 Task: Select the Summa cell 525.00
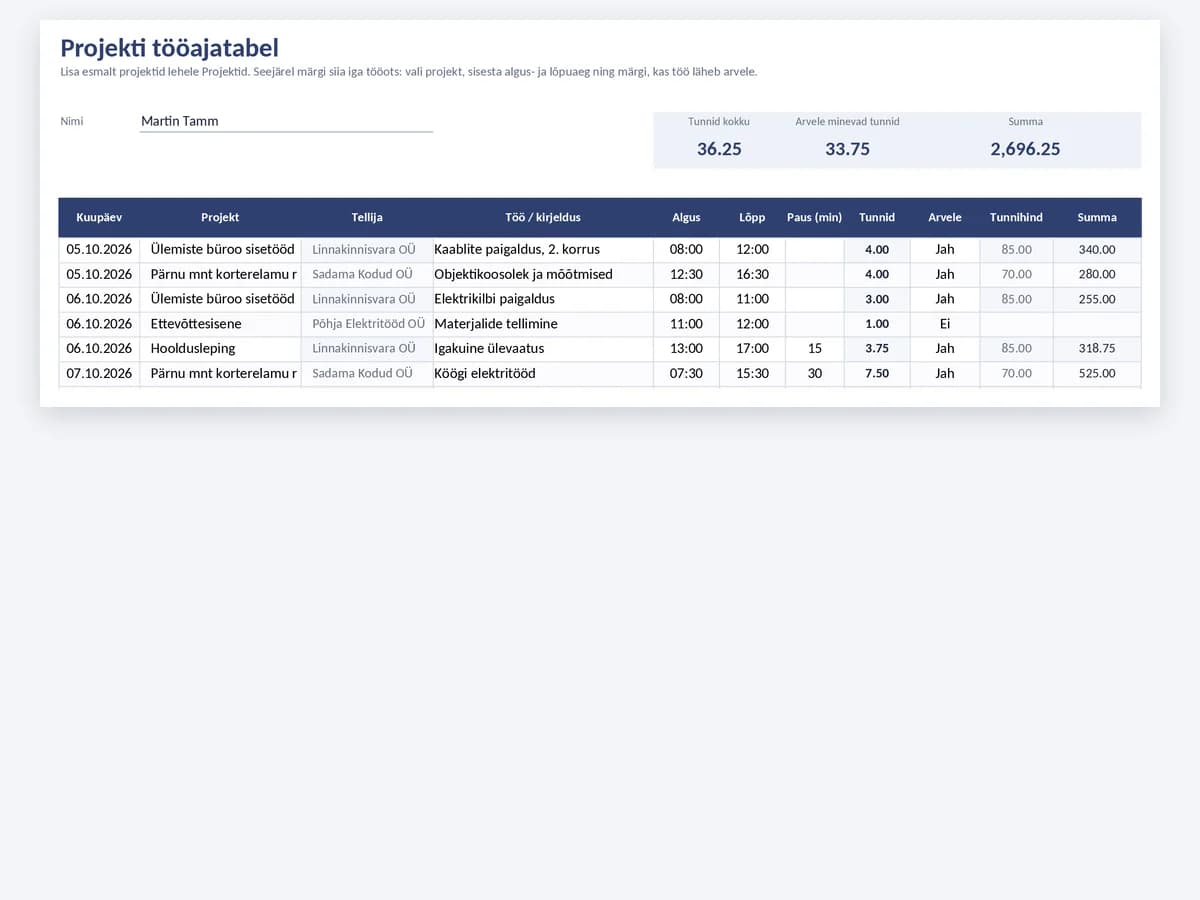click(1097, 373)
